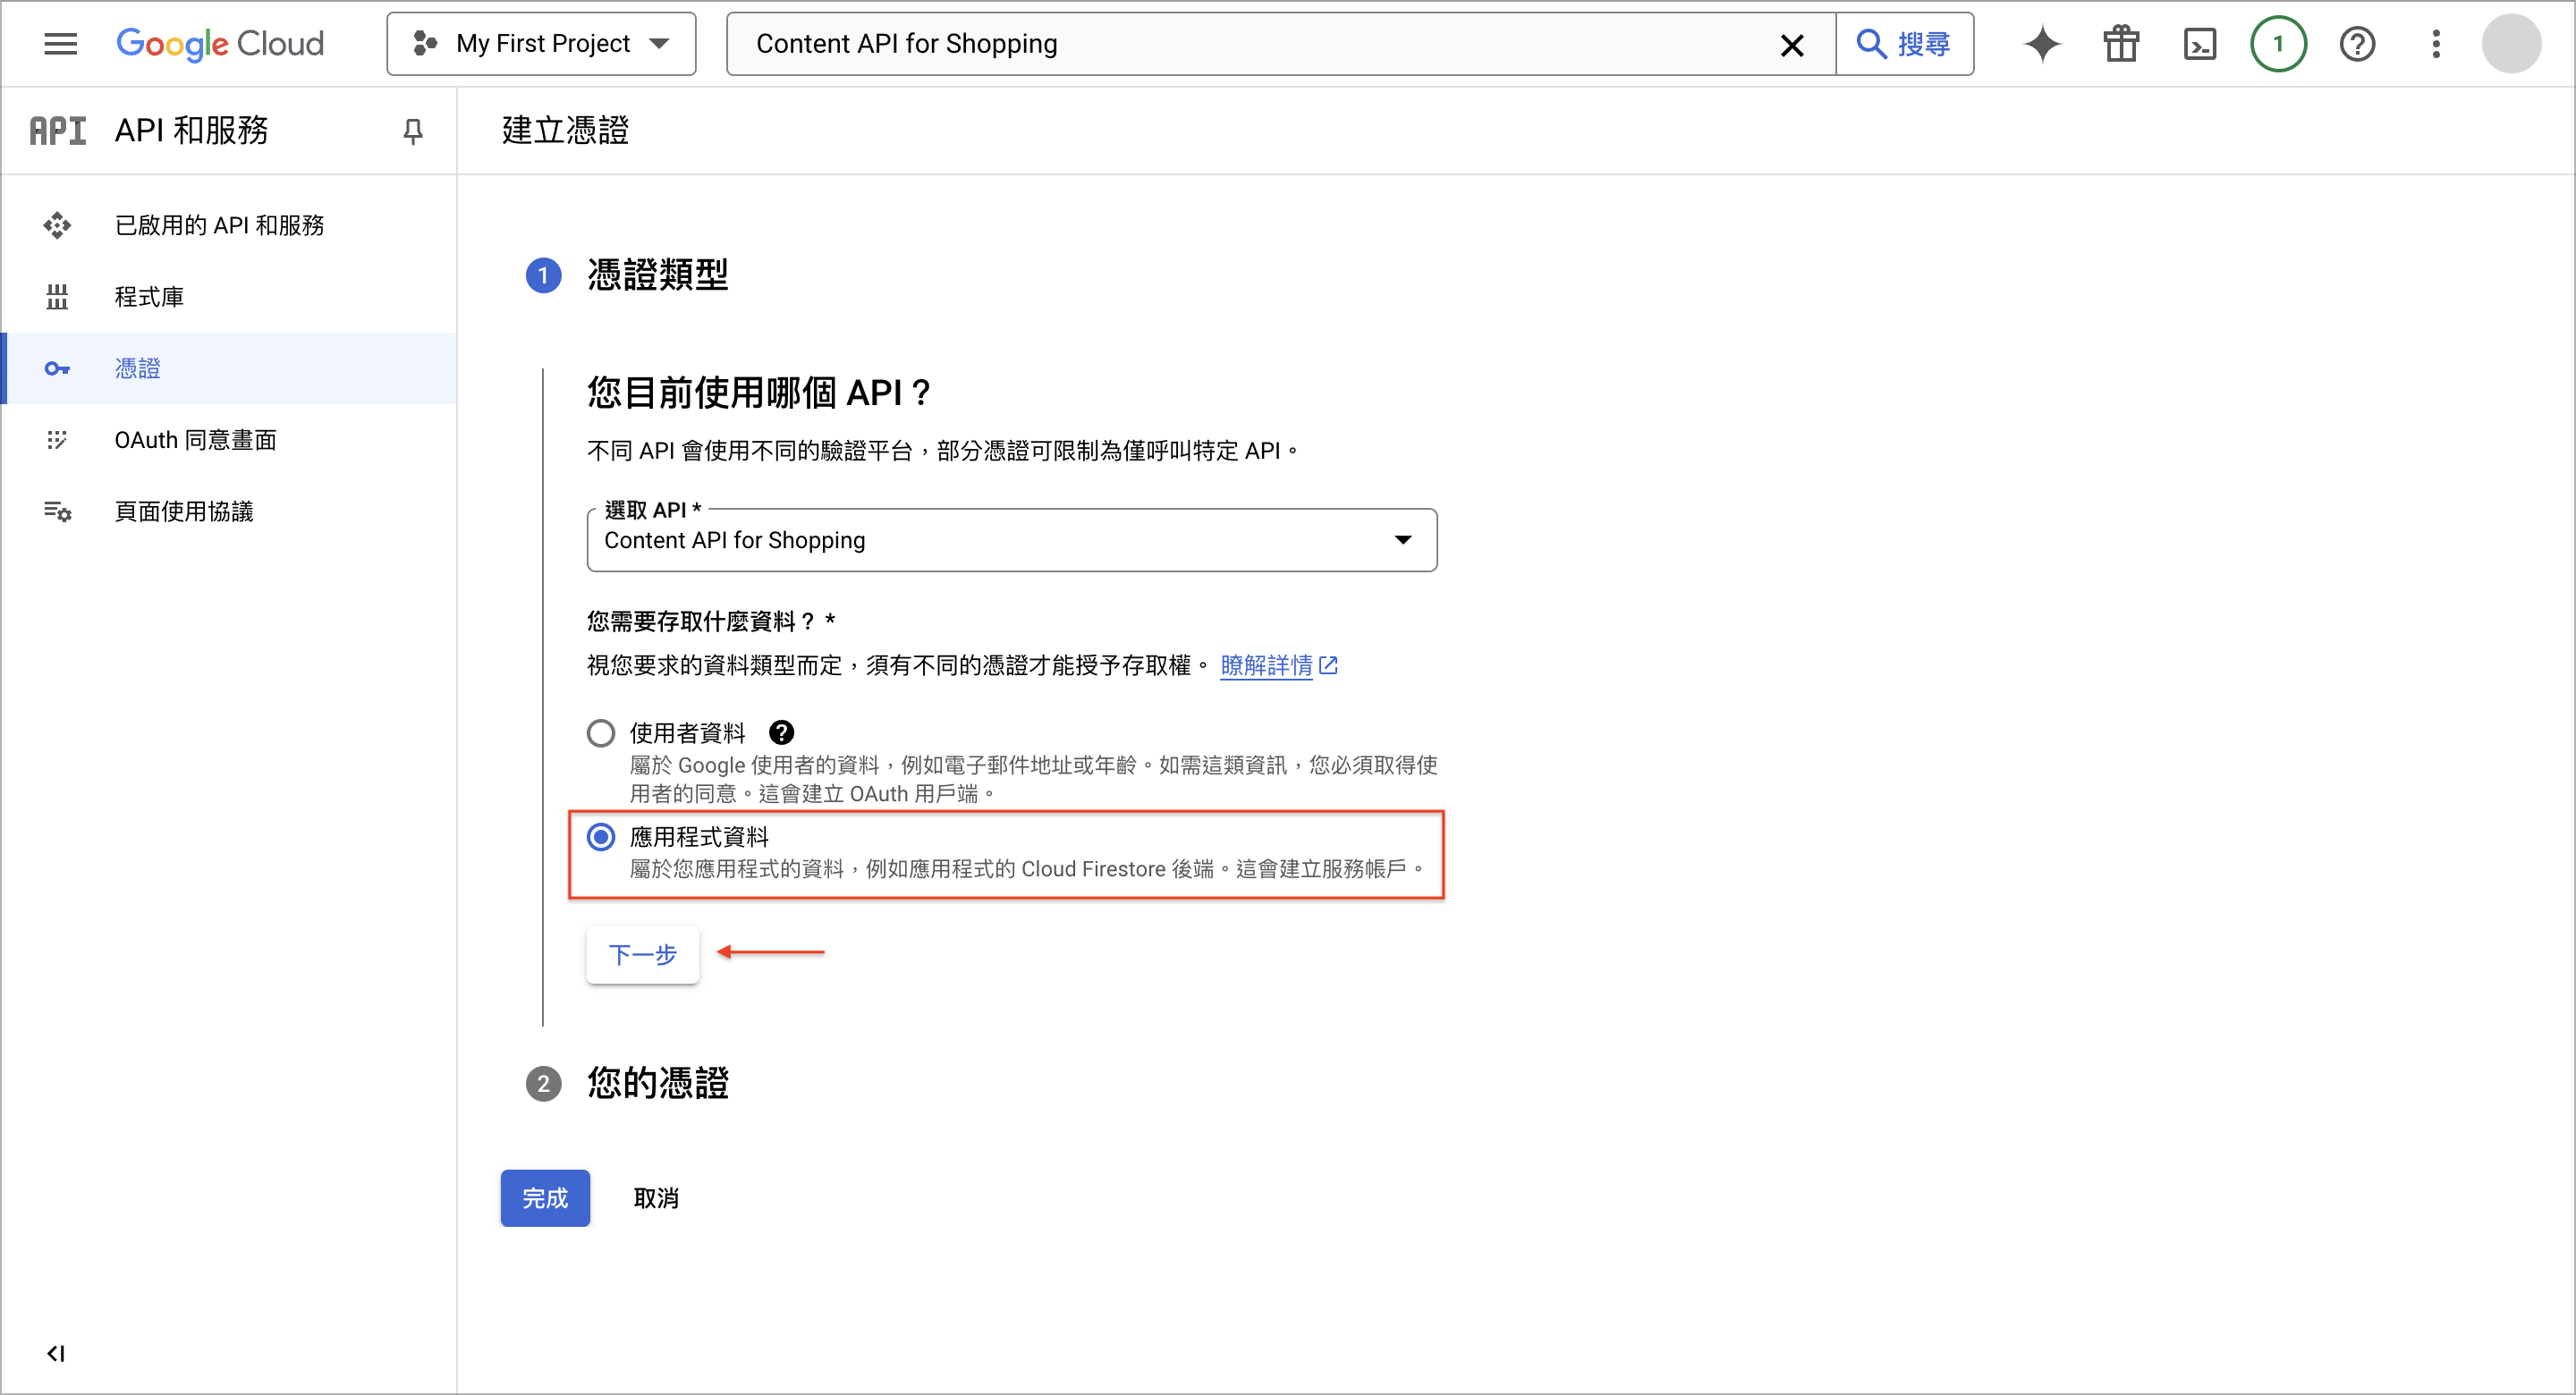The width and height of the screenshot is (2576, 1395).
Task: Click the help icon beside 使用者資料
Action: pos(781,733)
